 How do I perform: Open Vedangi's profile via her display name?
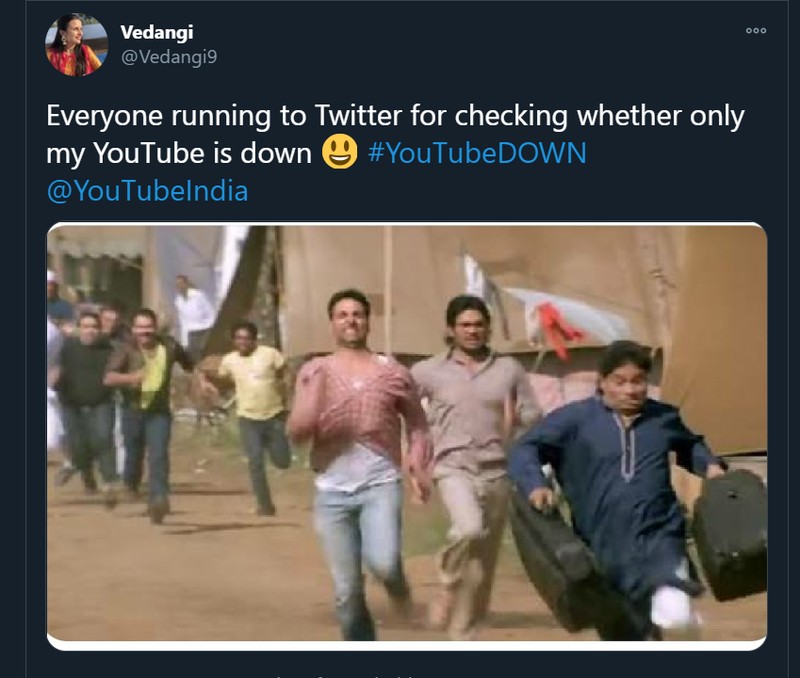click(157, 30)
